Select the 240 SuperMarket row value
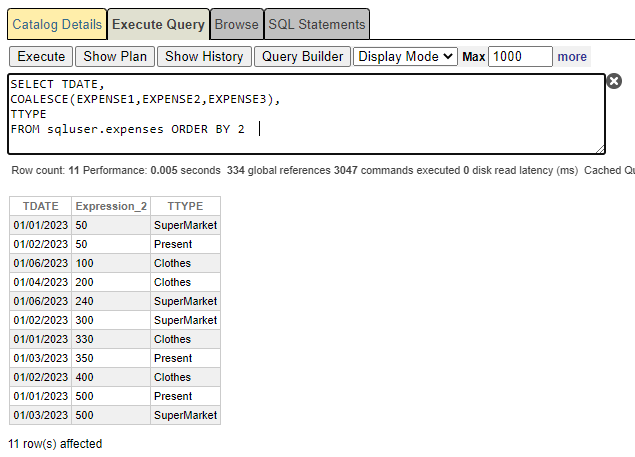This screenshot has height=457, width=635. point(110,301)
